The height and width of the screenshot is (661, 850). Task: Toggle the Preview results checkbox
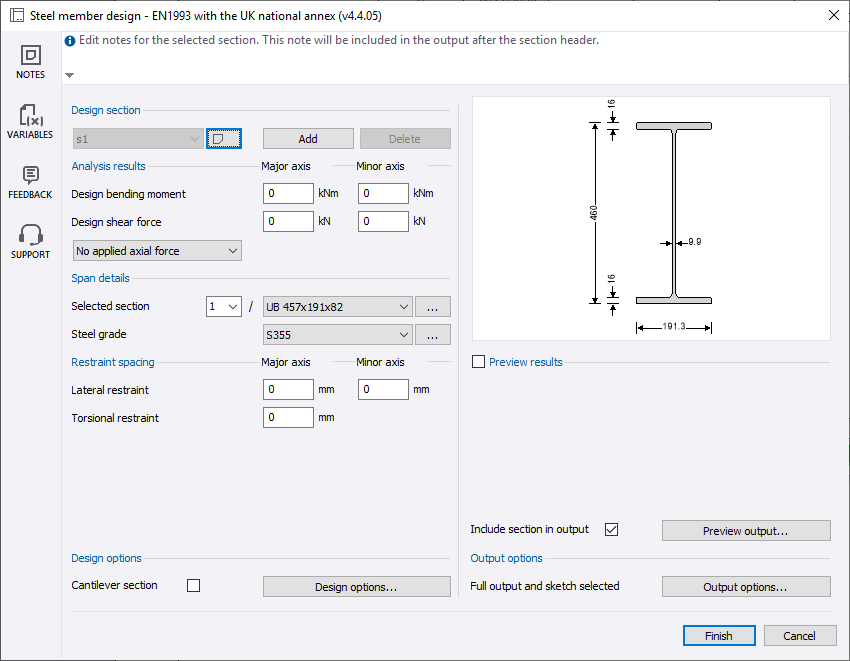479,362
